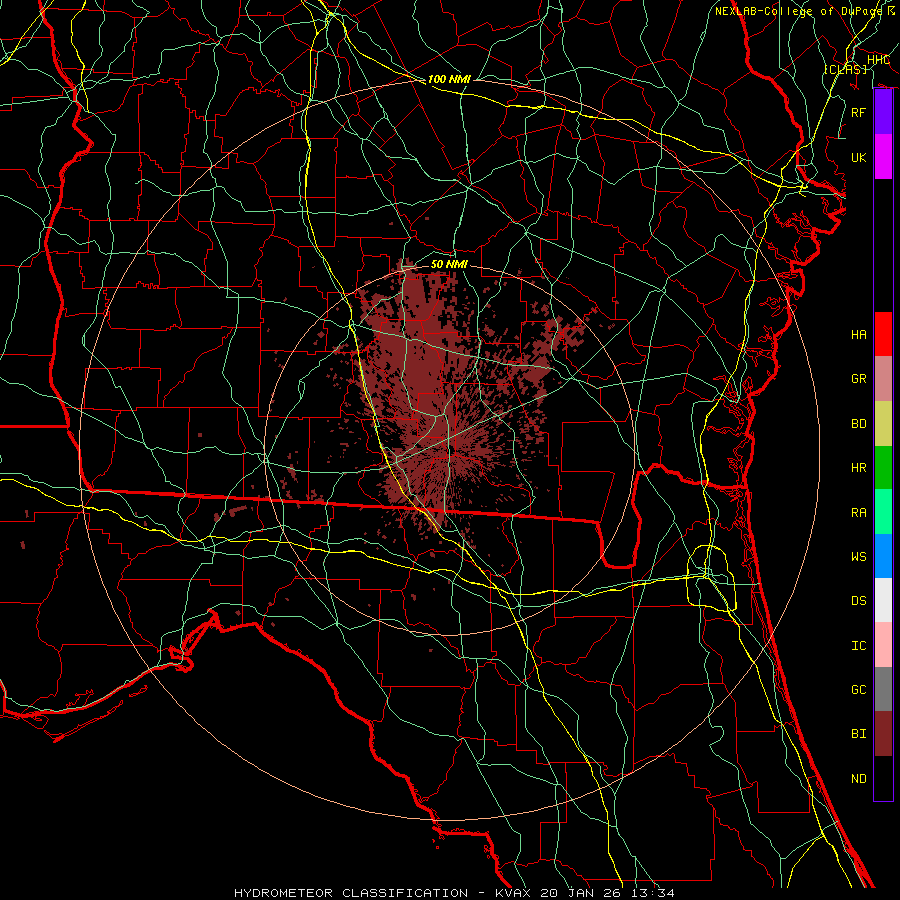Select the BD legend label
This screenshot has height=900, width=900.
(859, 424)
